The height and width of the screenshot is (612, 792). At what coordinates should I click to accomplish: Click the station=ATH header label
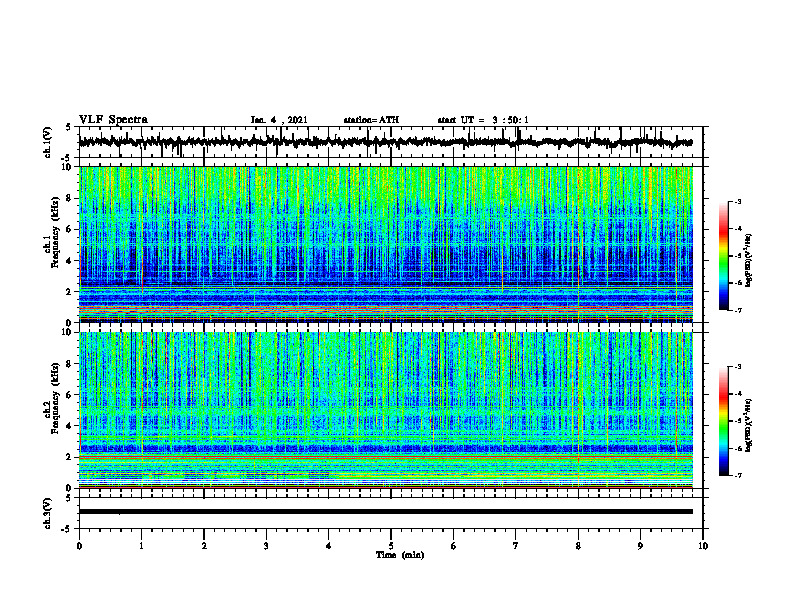pos(371,120)
